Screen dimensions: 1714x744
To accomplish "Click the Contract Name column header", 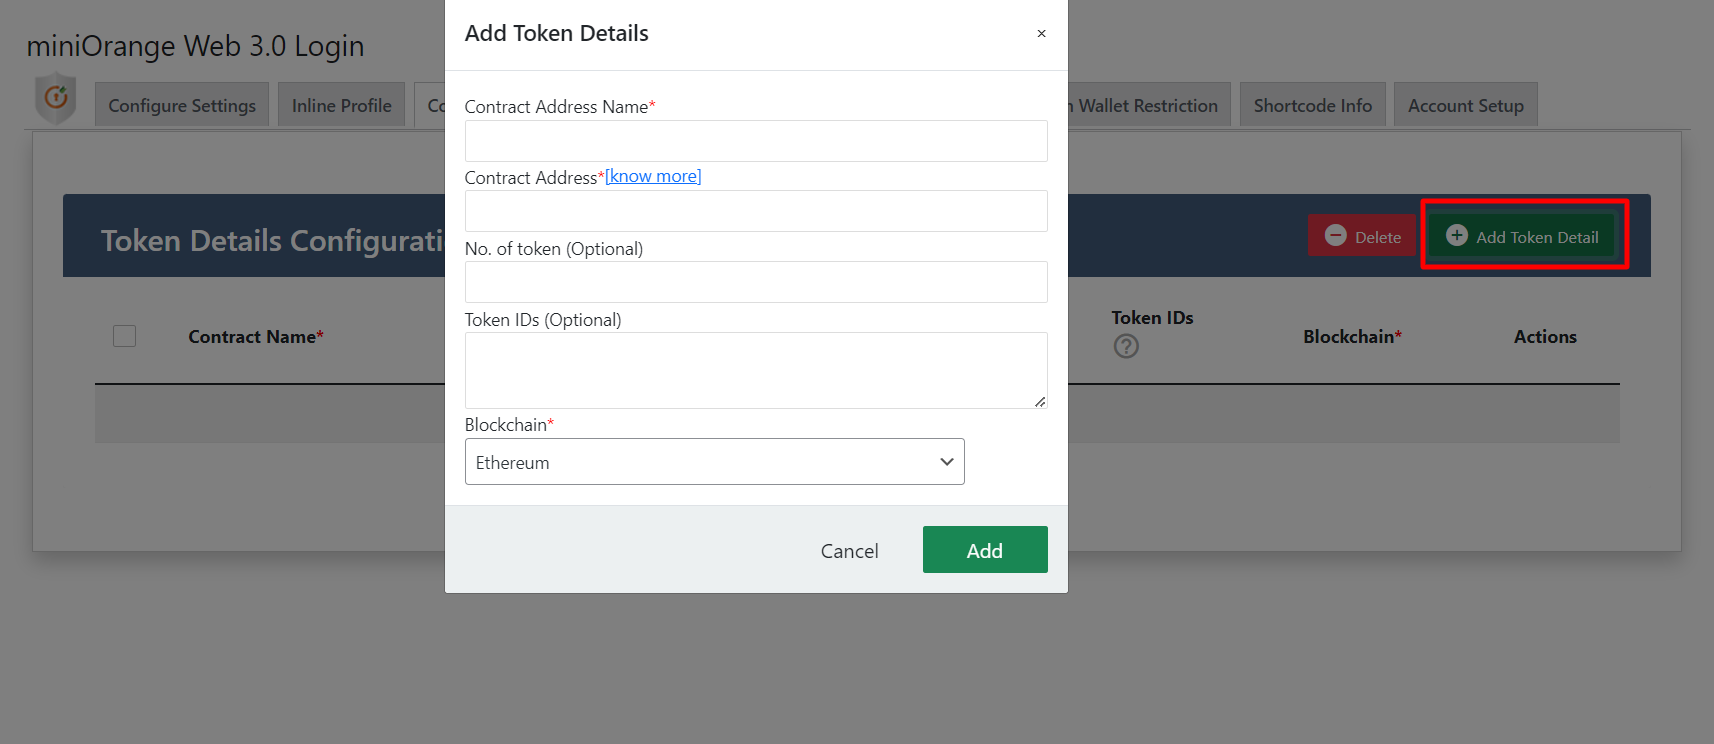I will (x=256, y=337).
